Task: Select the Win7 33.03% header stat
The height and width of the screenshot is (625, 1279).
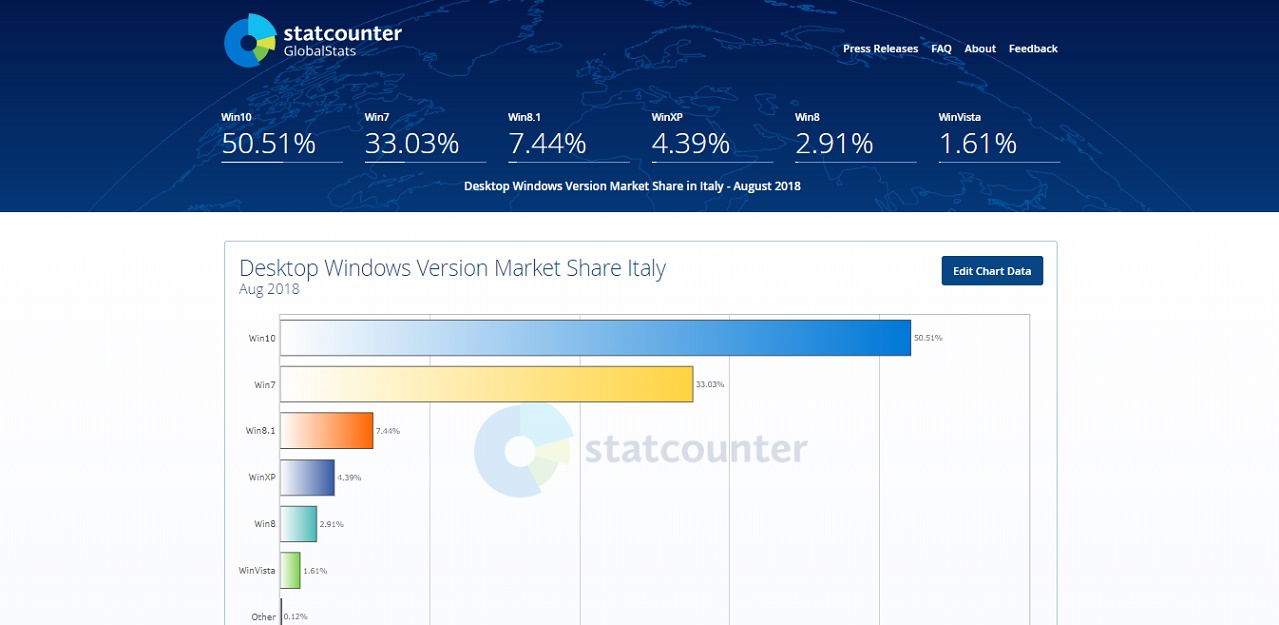Action: [425, 136]
